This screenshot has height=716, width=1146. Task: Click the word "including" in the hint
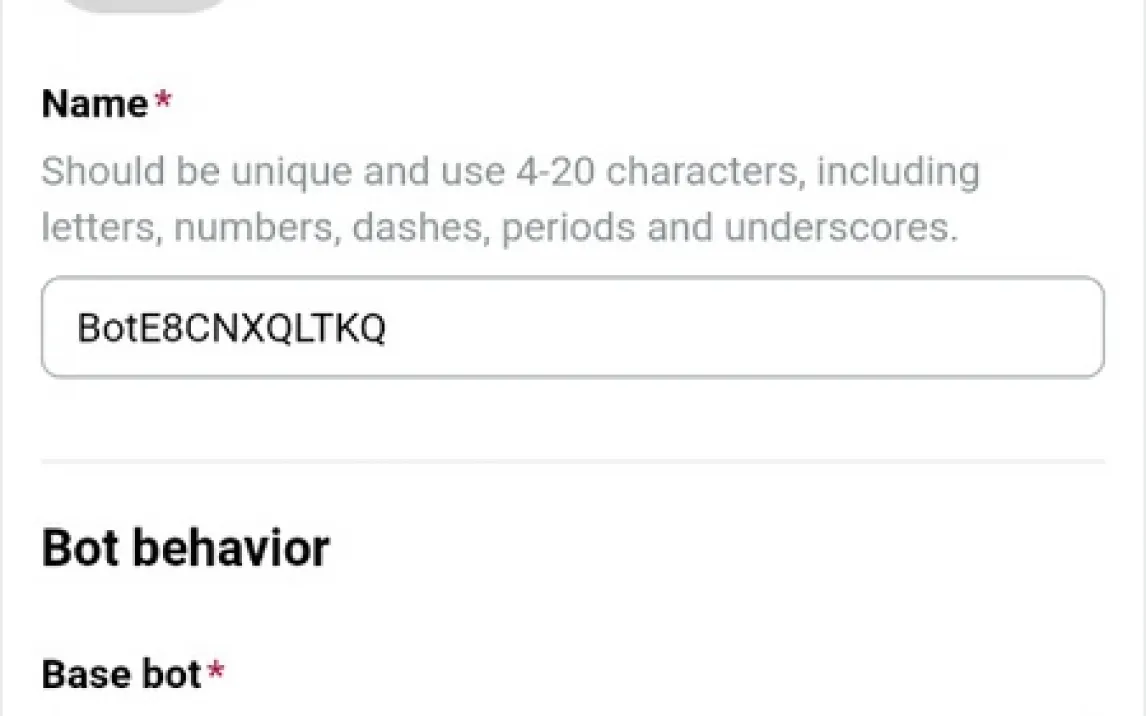(x=898, y=172)
